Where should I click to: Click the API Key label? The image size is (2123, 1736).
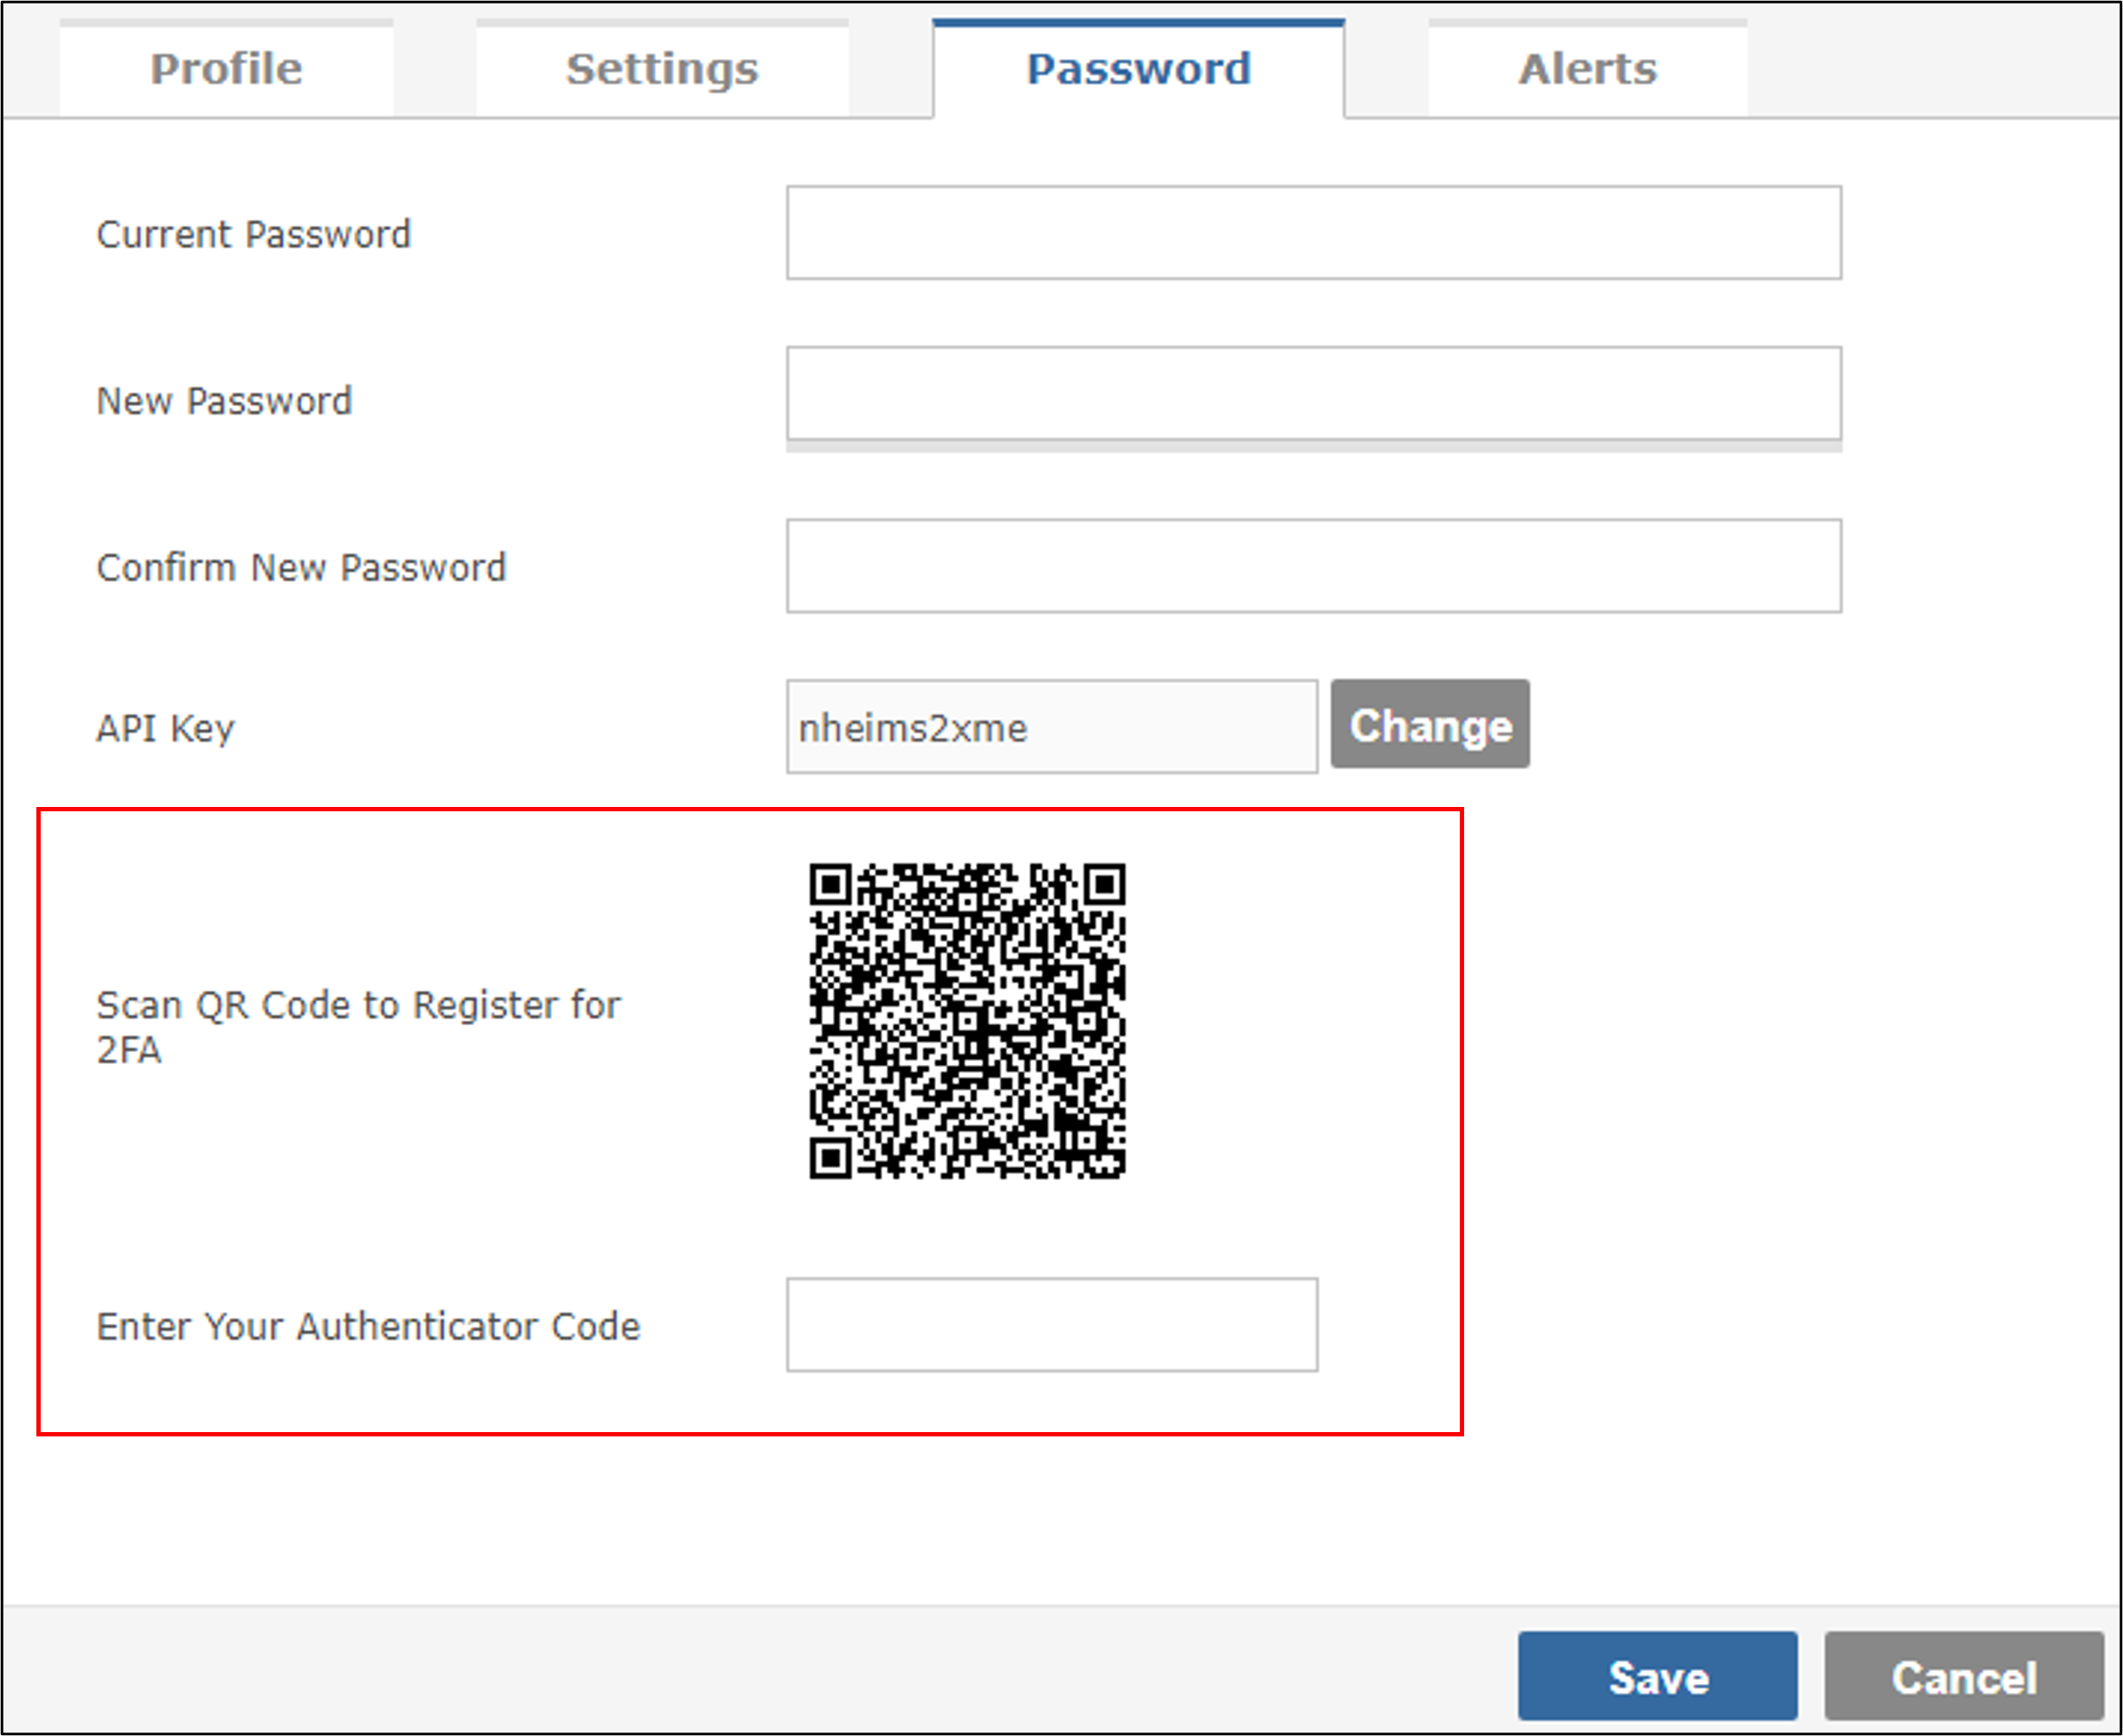[165, 728]
